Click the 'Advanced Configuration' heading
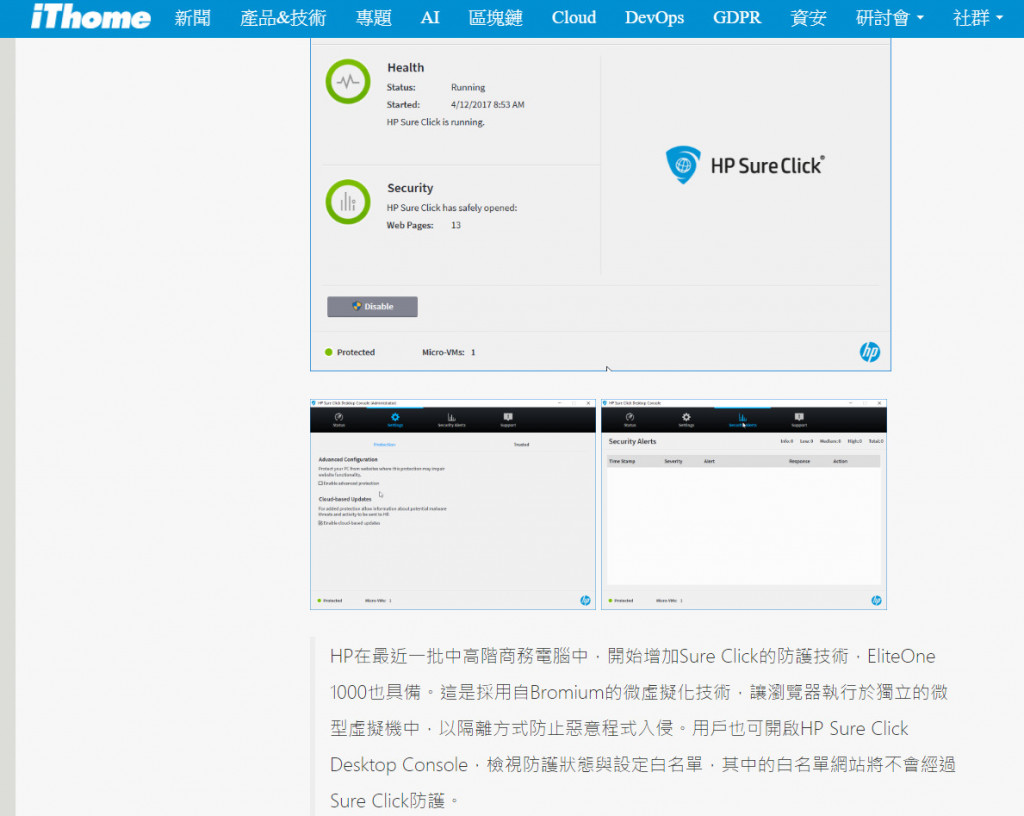Viewport: 1024px width, 816px height. coord(348,460)
